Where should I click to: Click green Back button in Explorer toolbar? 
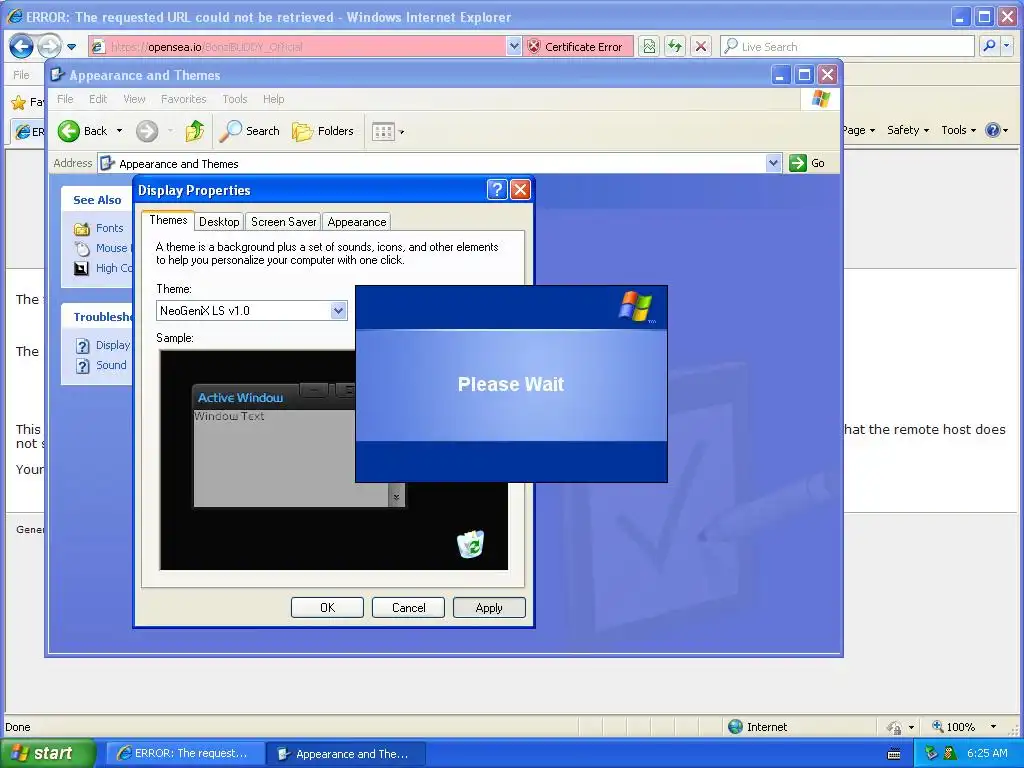[x=83, y=131]
